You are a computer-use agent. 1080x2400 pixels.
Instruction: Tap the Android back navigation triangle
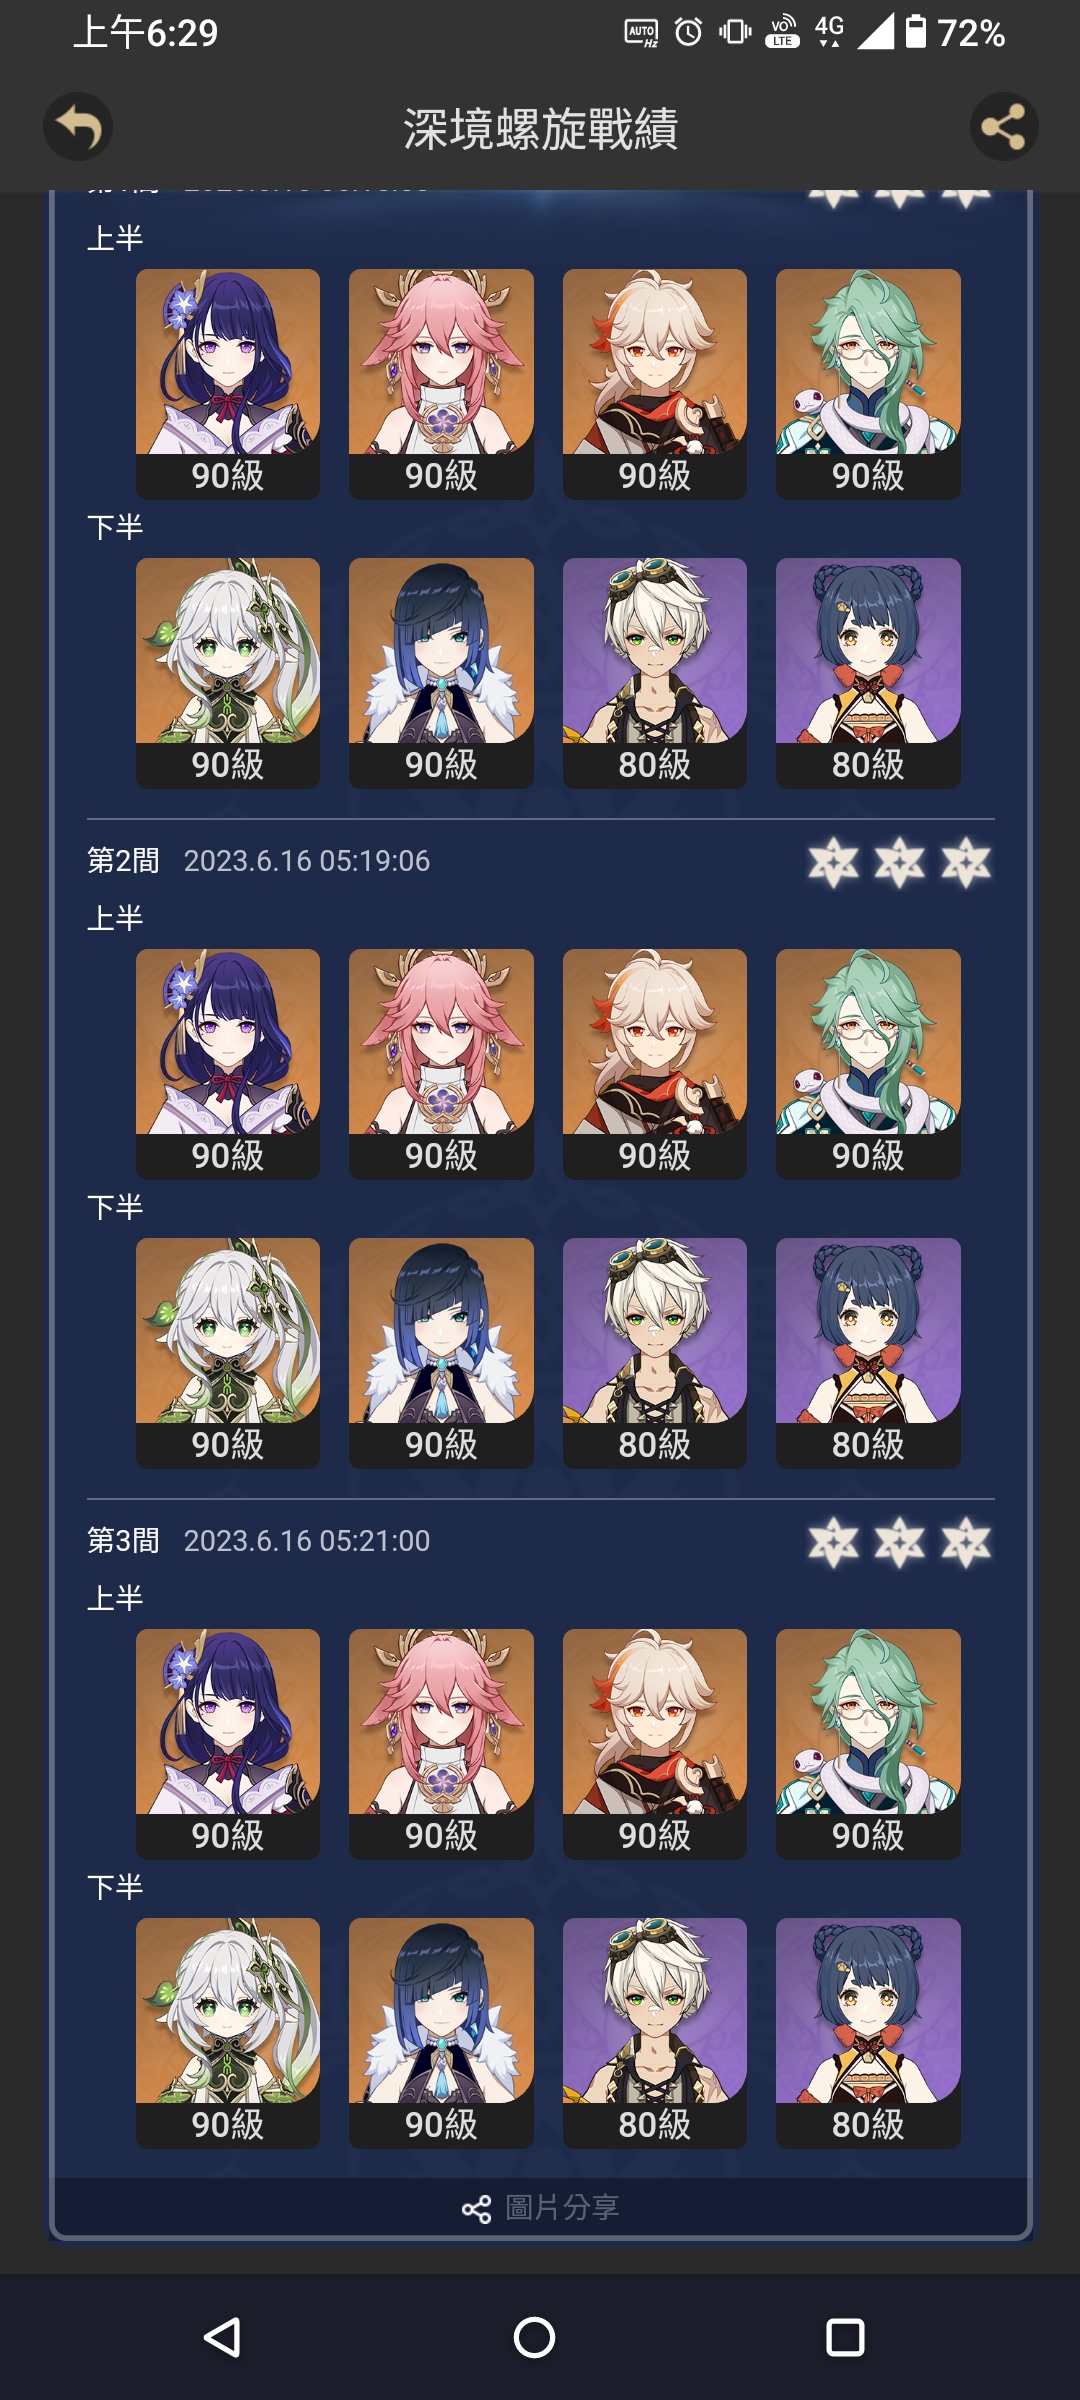click(x=222, y=2338)
